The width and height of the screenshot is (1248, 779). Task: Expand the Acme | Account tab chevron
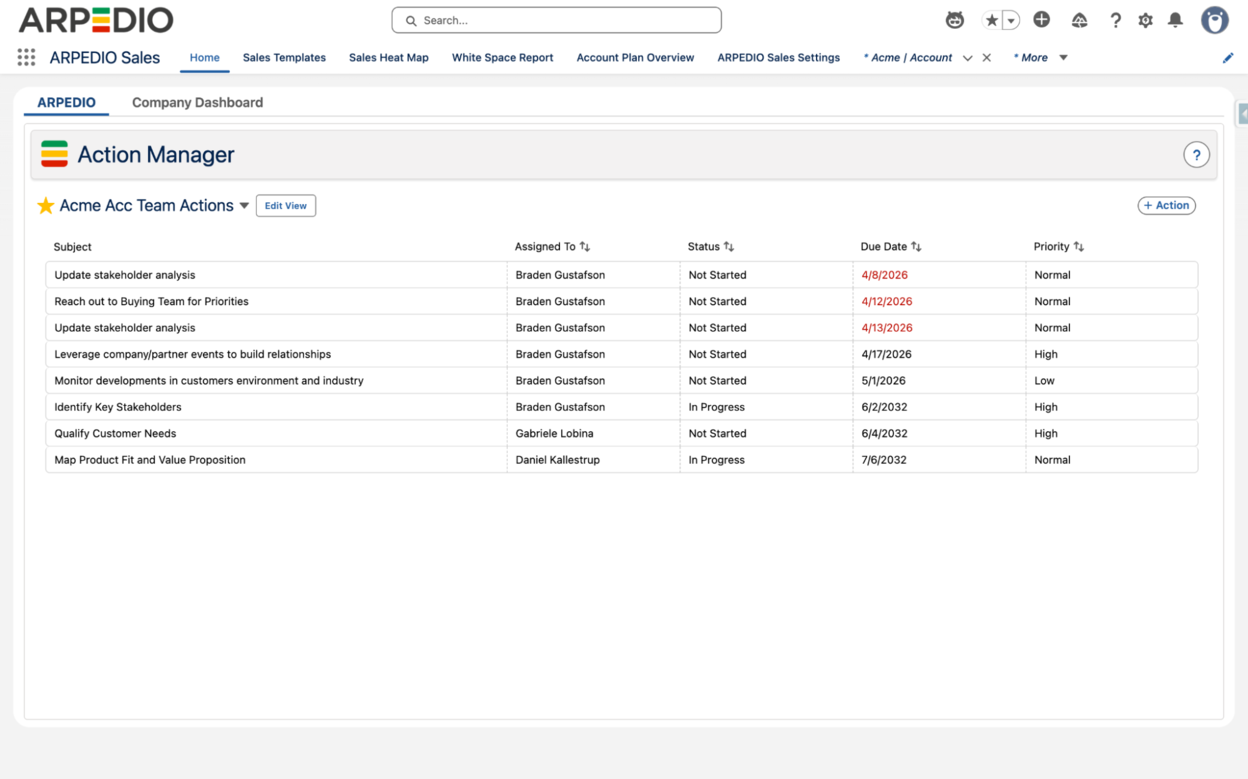click(x=967, y=58)
